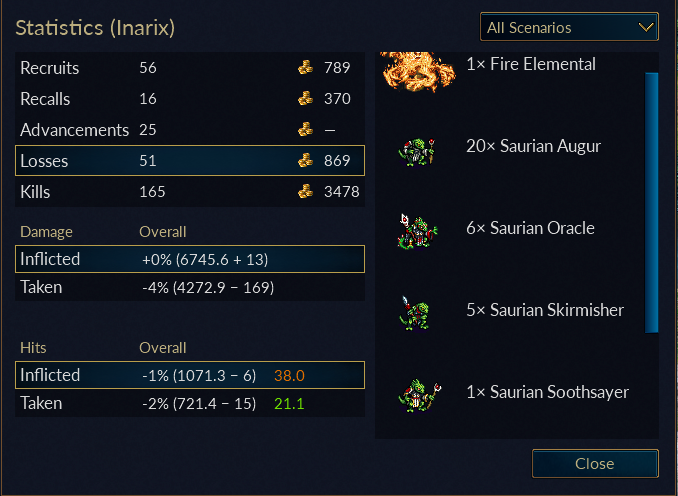Select the Recruits statistics row
678x496 pixels.
tap(190, 68)
